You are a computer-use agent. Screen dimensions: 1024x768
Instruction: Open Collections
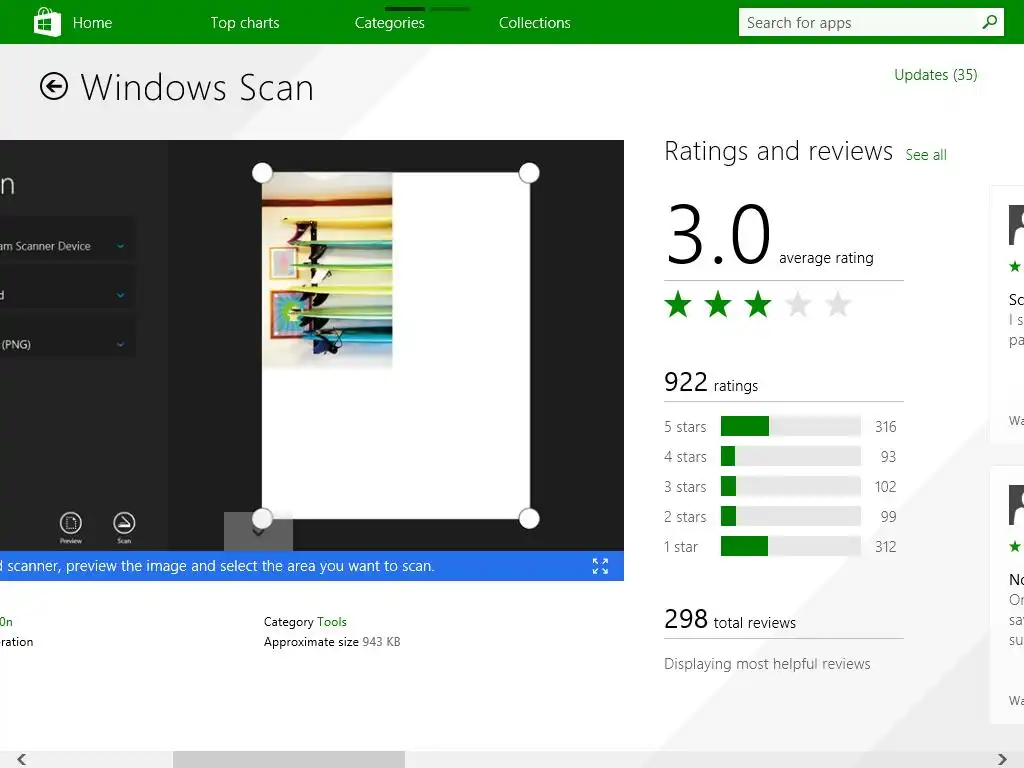[x=534, y=23]
